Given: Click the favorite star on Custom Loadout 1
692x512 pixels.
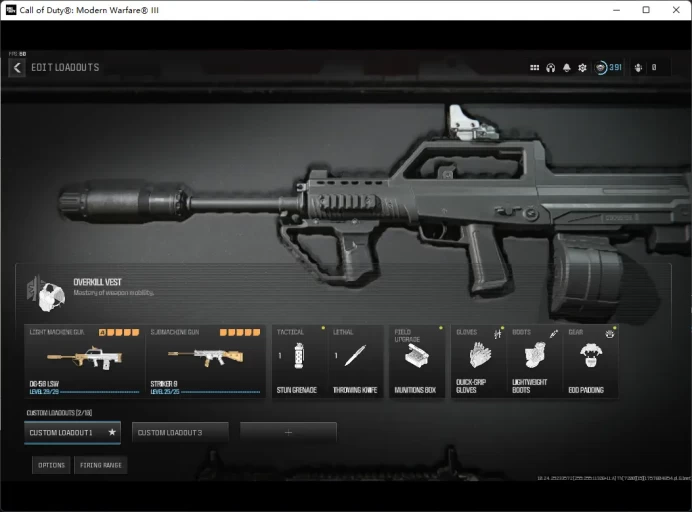Looking at the screenshot, I should 112,432.
